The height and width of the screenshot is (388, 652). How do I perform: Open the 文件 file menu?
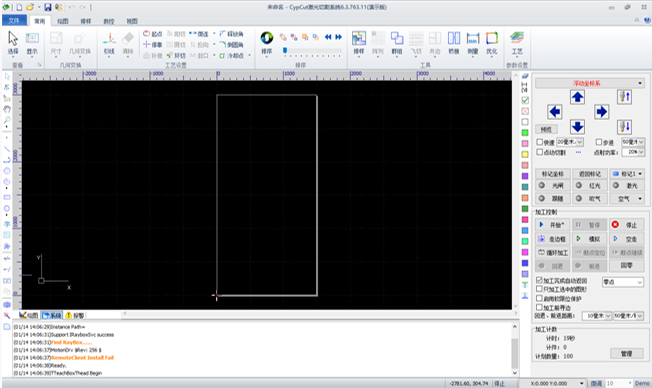(x=14, y=20)
